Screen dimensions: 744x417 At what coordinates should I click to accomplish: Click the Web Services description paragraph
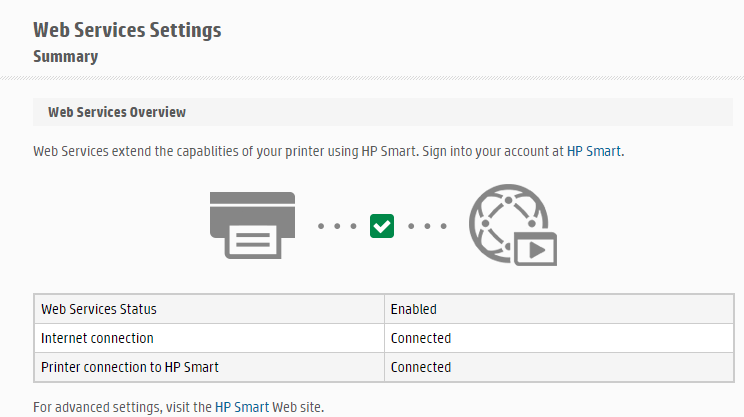point(328,151)
